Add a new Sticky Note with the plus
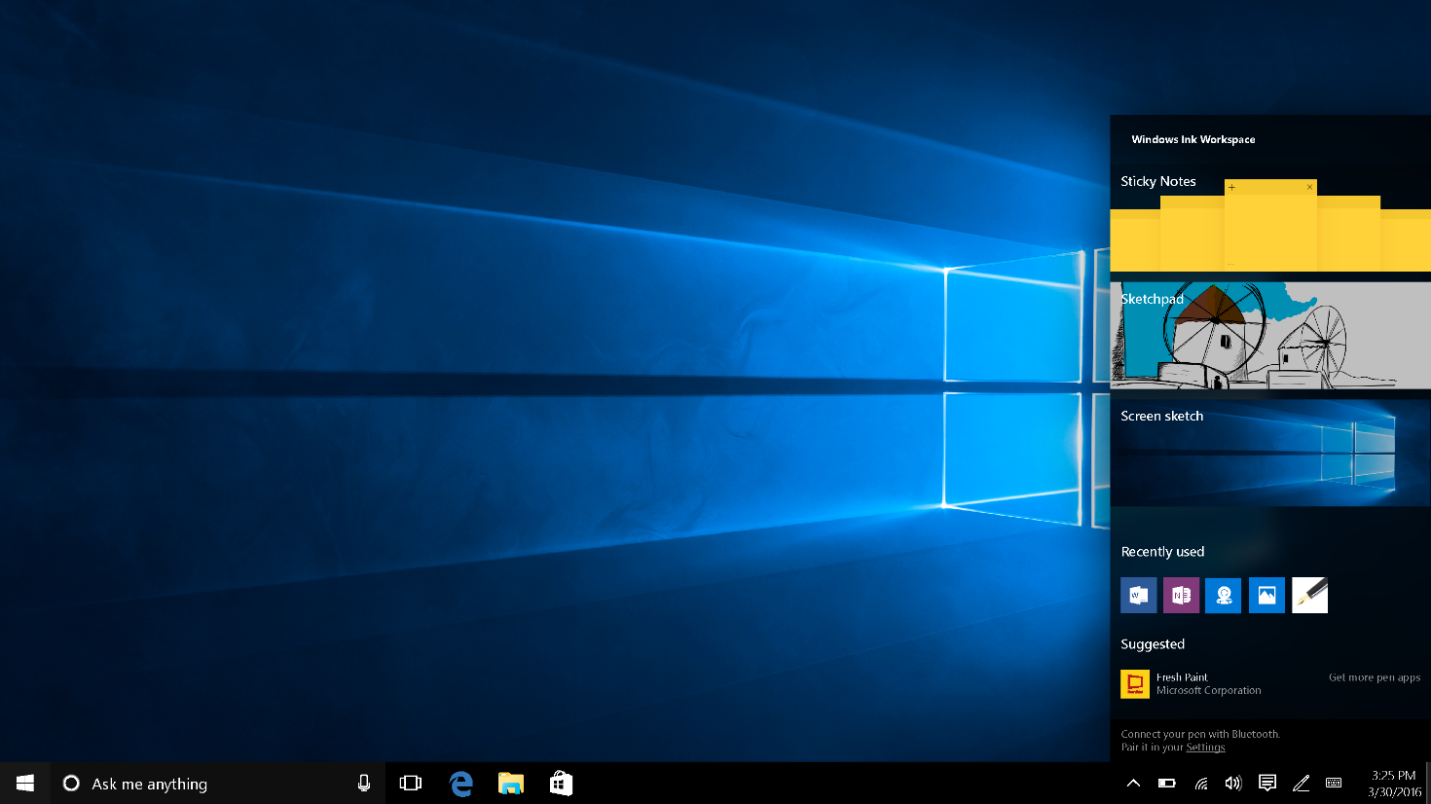 [x=1231, y=187]
